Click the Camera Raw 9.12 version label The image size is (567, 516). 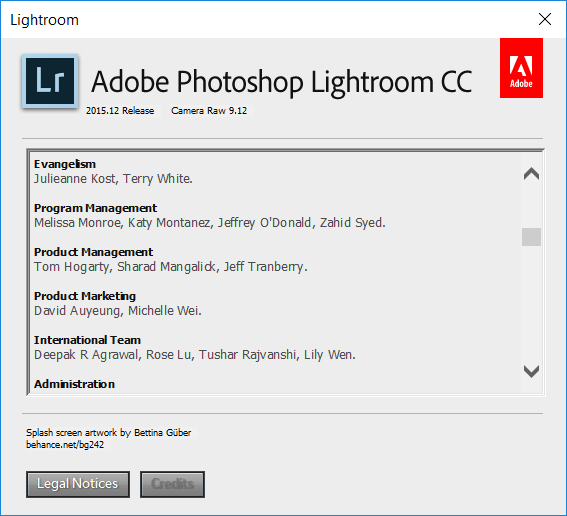(209, 111)
